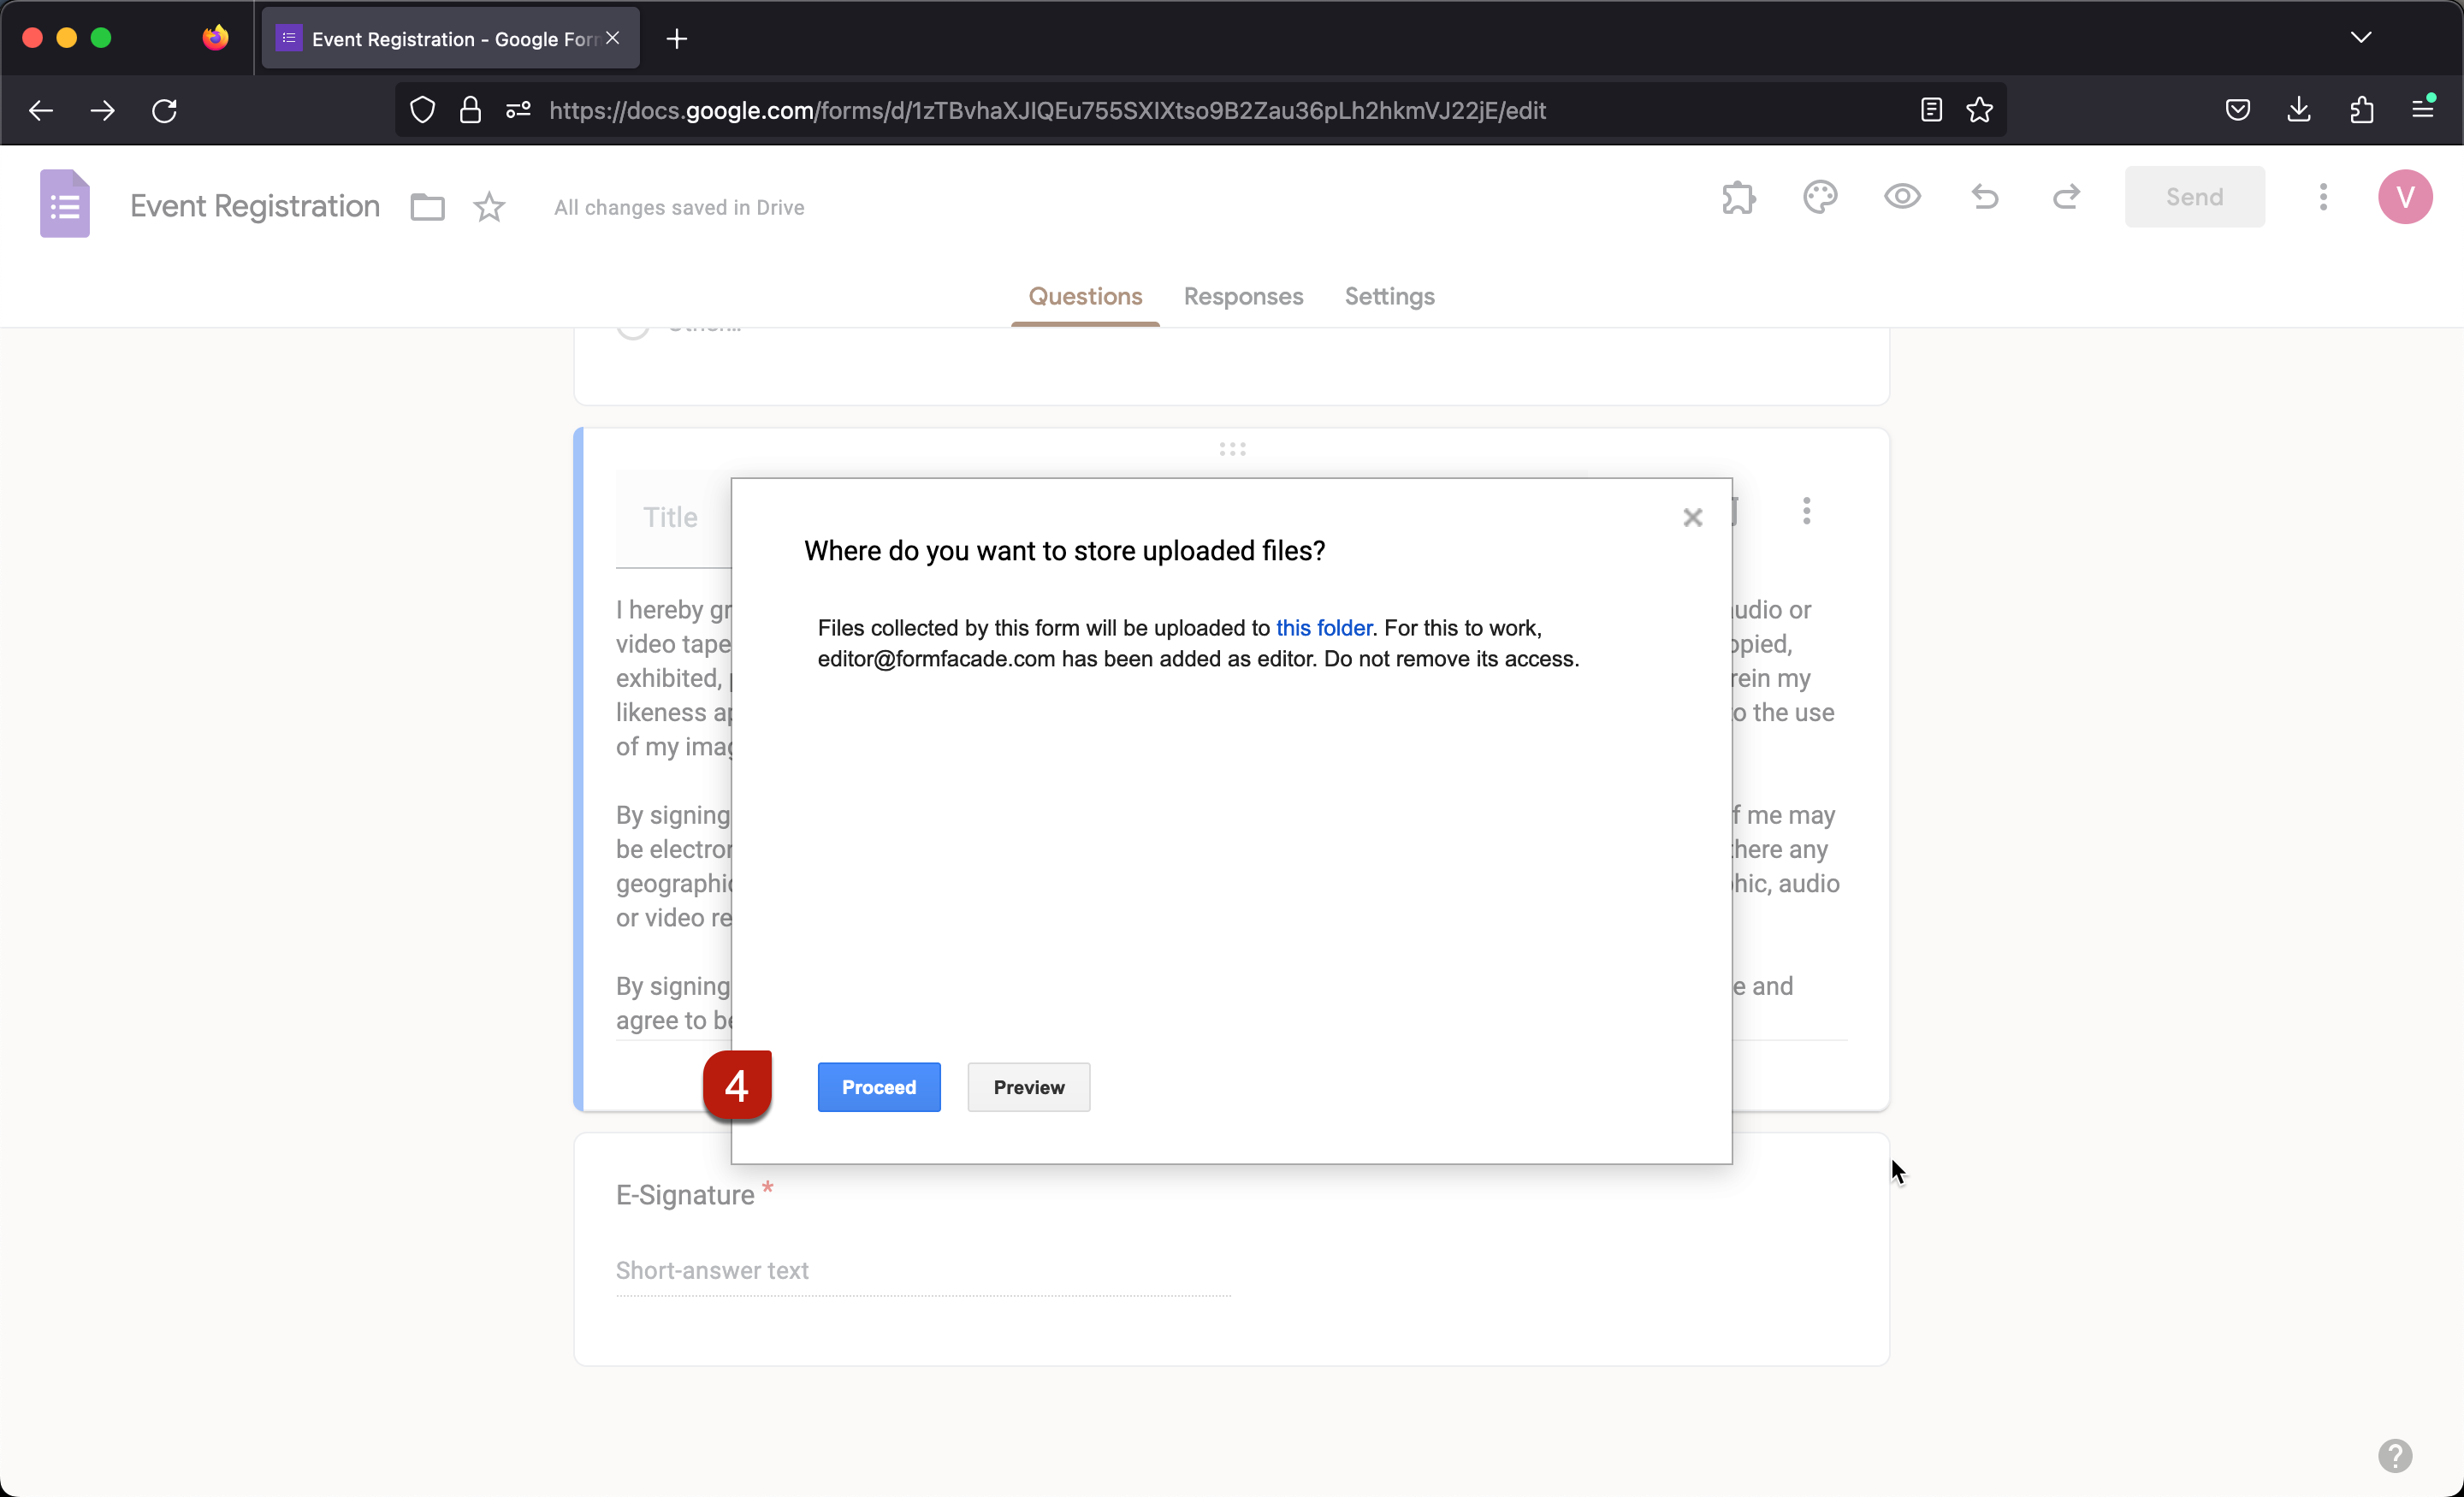The width and height of the screenshot is (2464, 1497).
Task: Undo the last change
Action: pos(1985,197)
